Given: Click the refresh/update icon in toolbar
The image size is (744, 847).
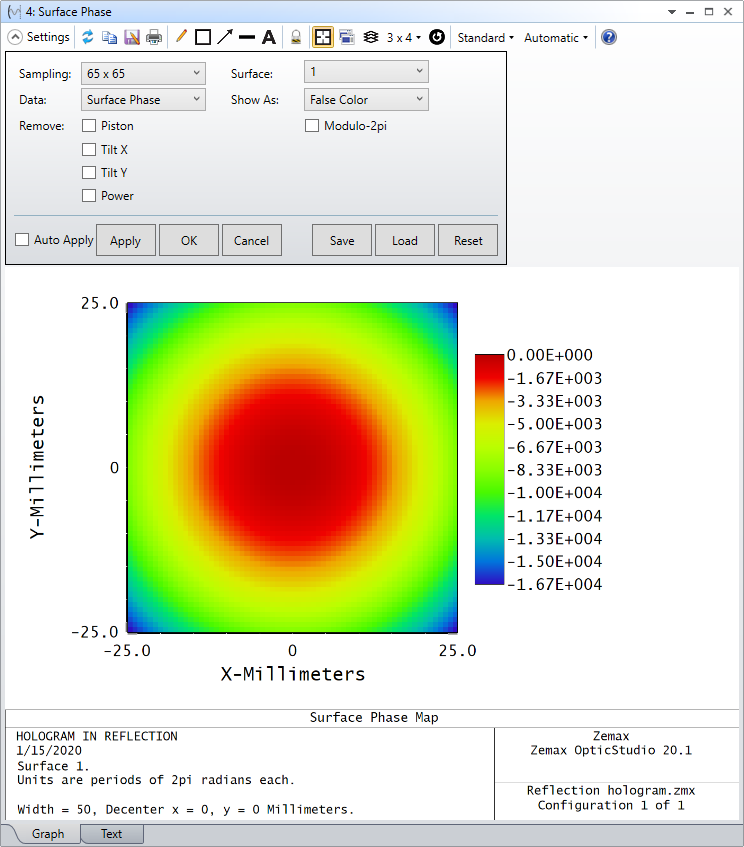Looking at the screenshot, I should 88,37.
